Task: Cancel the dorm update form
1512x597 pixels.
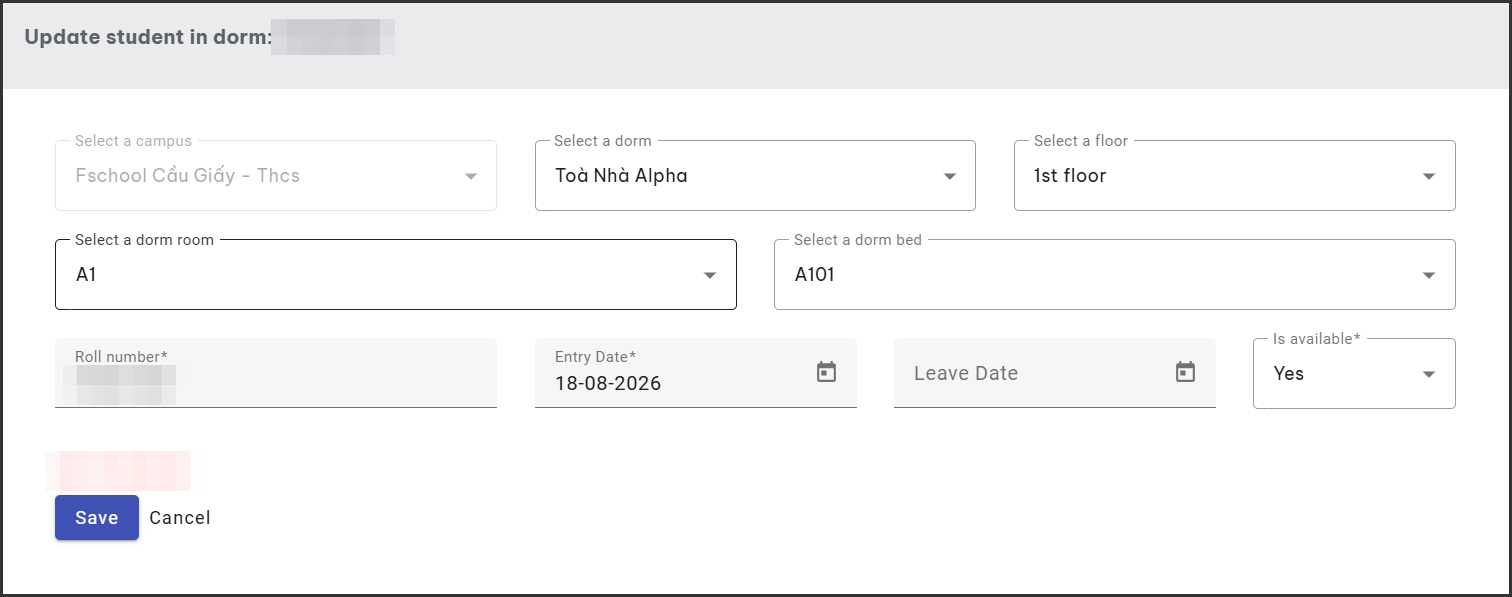Action: click(x=180, y=518)
